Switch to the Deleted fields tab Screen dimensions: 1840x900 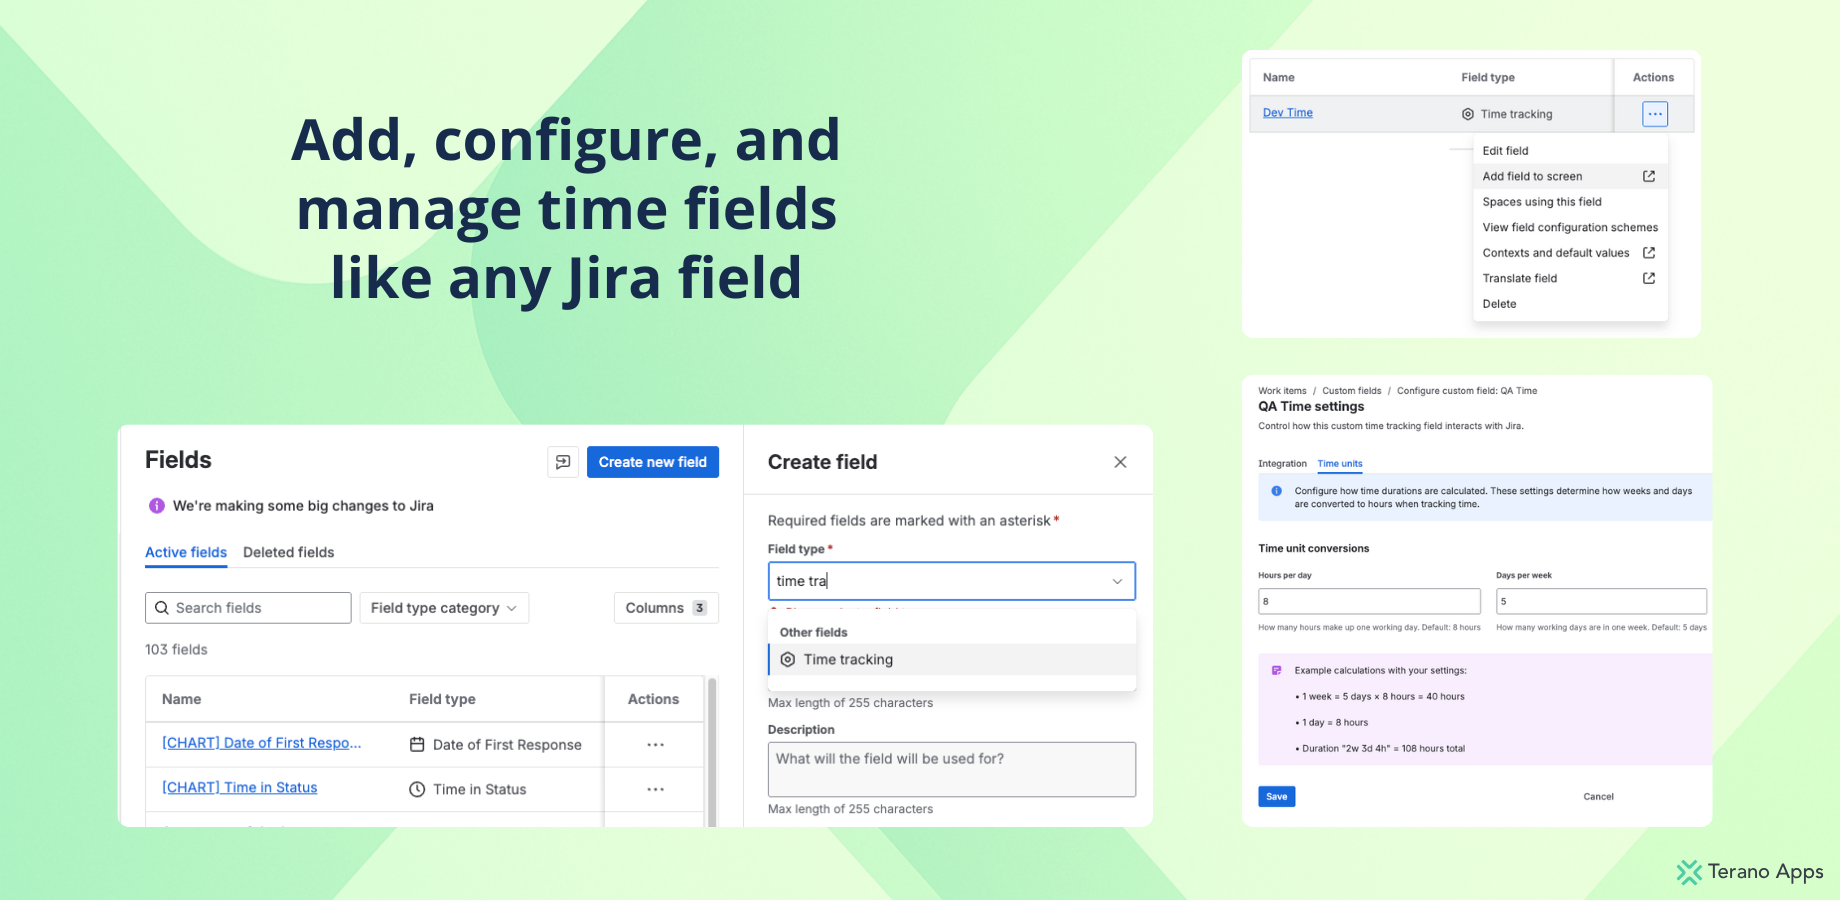(288, 552)
